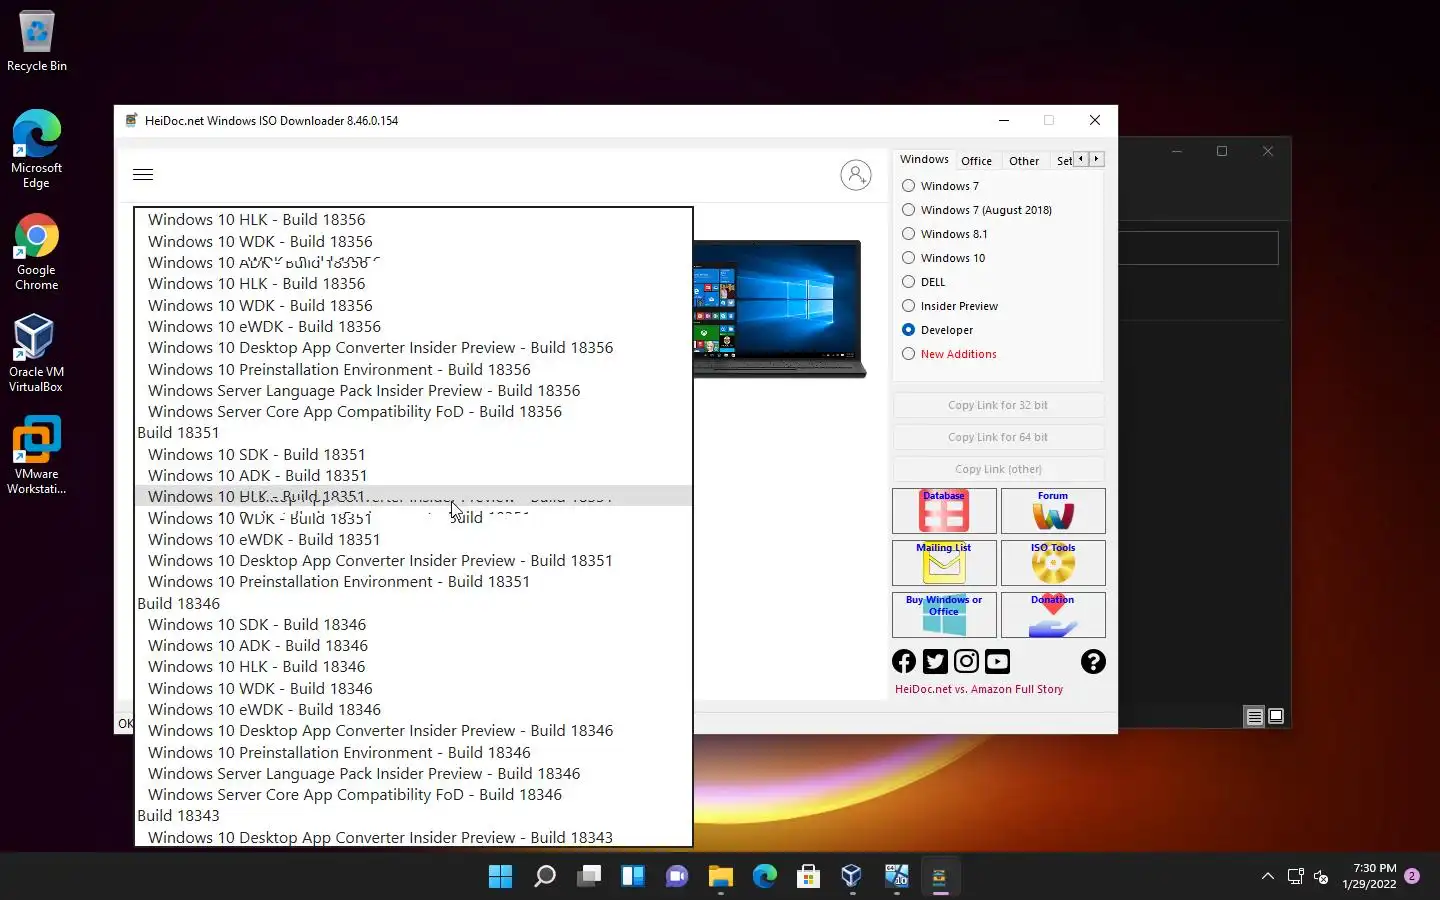1440x900 pixels.
Task: Select Microsoft Edge desktop shortcut
Action: point(37,148)
